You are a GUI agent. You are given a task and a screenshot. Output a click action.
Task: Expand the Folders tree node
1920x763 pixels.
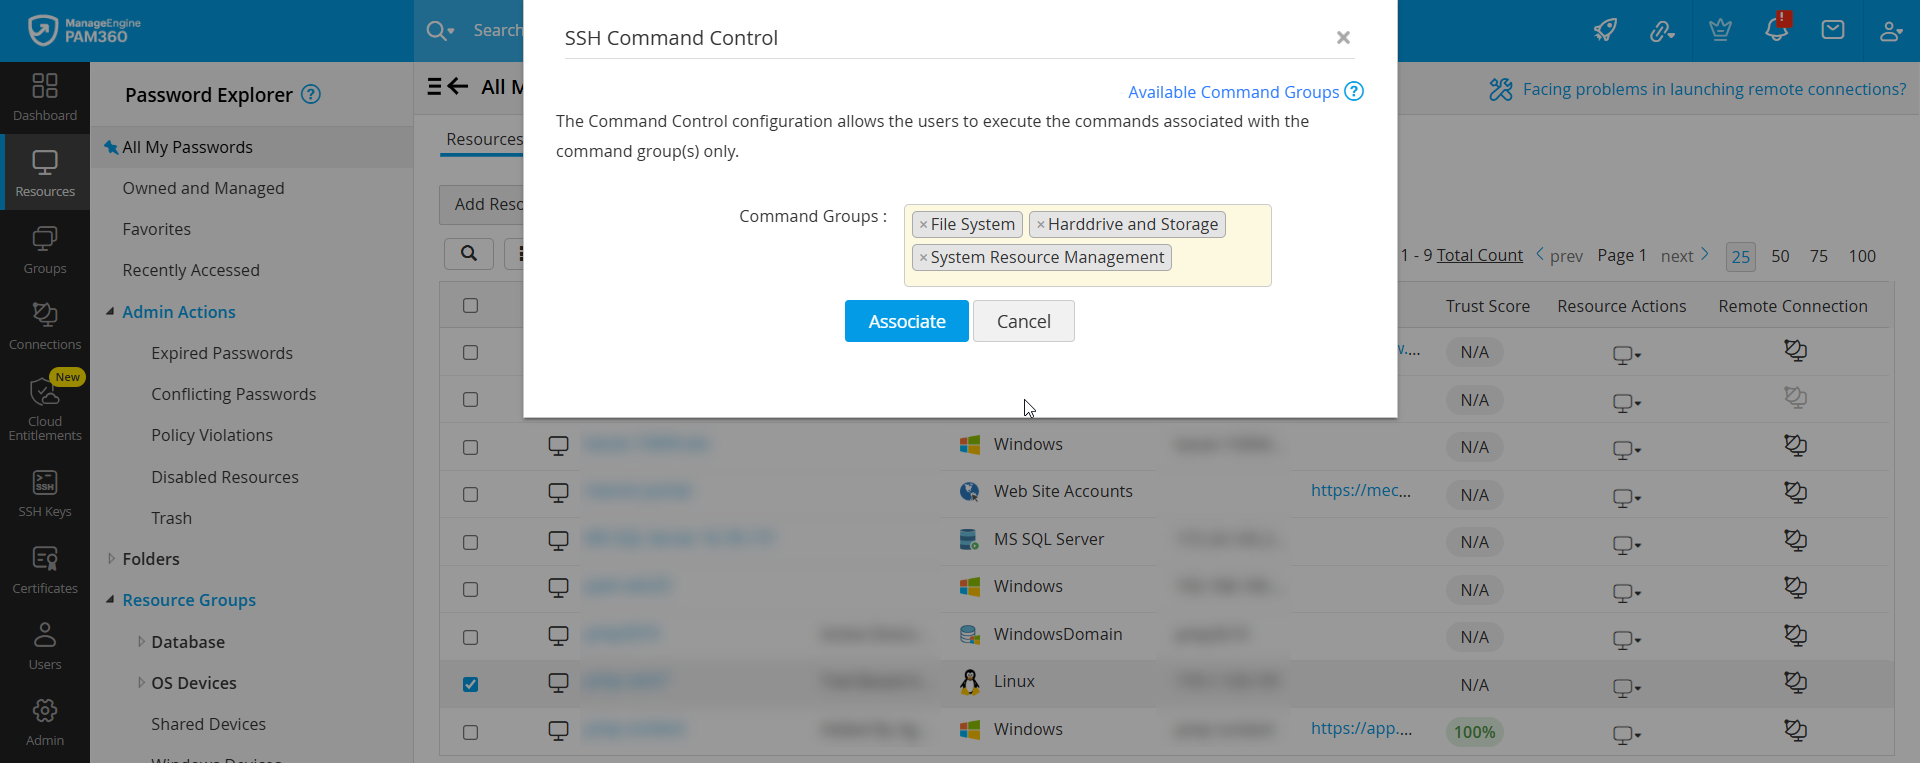(x=111, y=559)
